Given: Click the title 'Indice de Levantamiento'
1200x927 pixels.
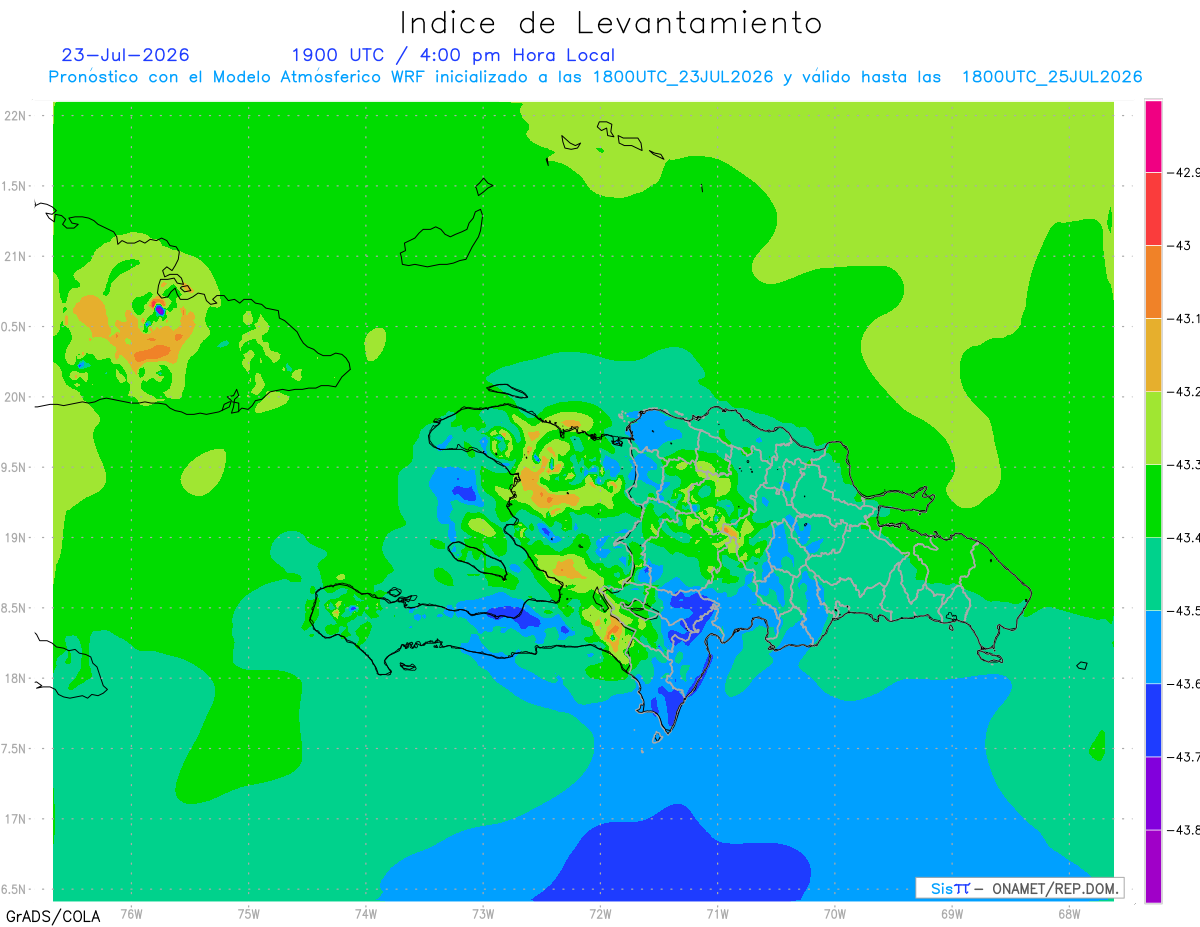Looking at the screenshot, I should pyautogui.click(x=611, y=23).
